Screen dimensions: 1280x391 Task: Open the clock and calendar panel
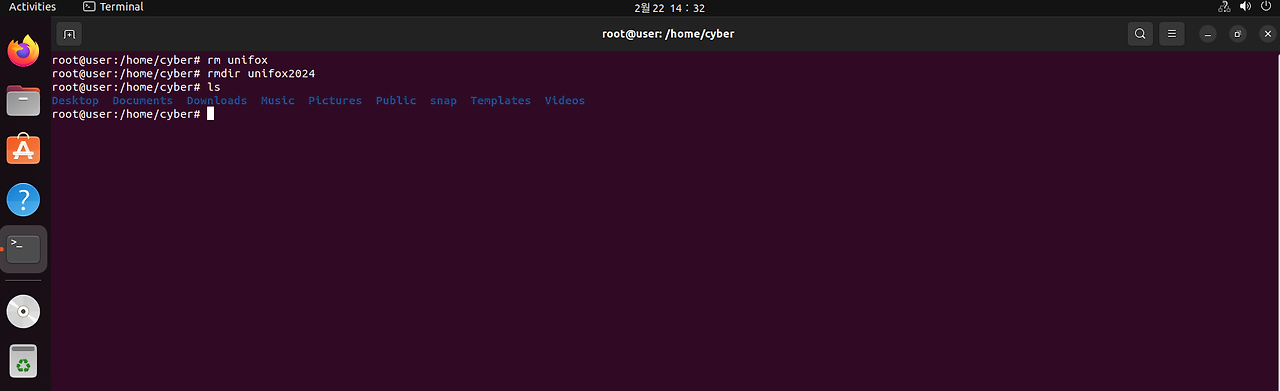[x=670, y=8]
